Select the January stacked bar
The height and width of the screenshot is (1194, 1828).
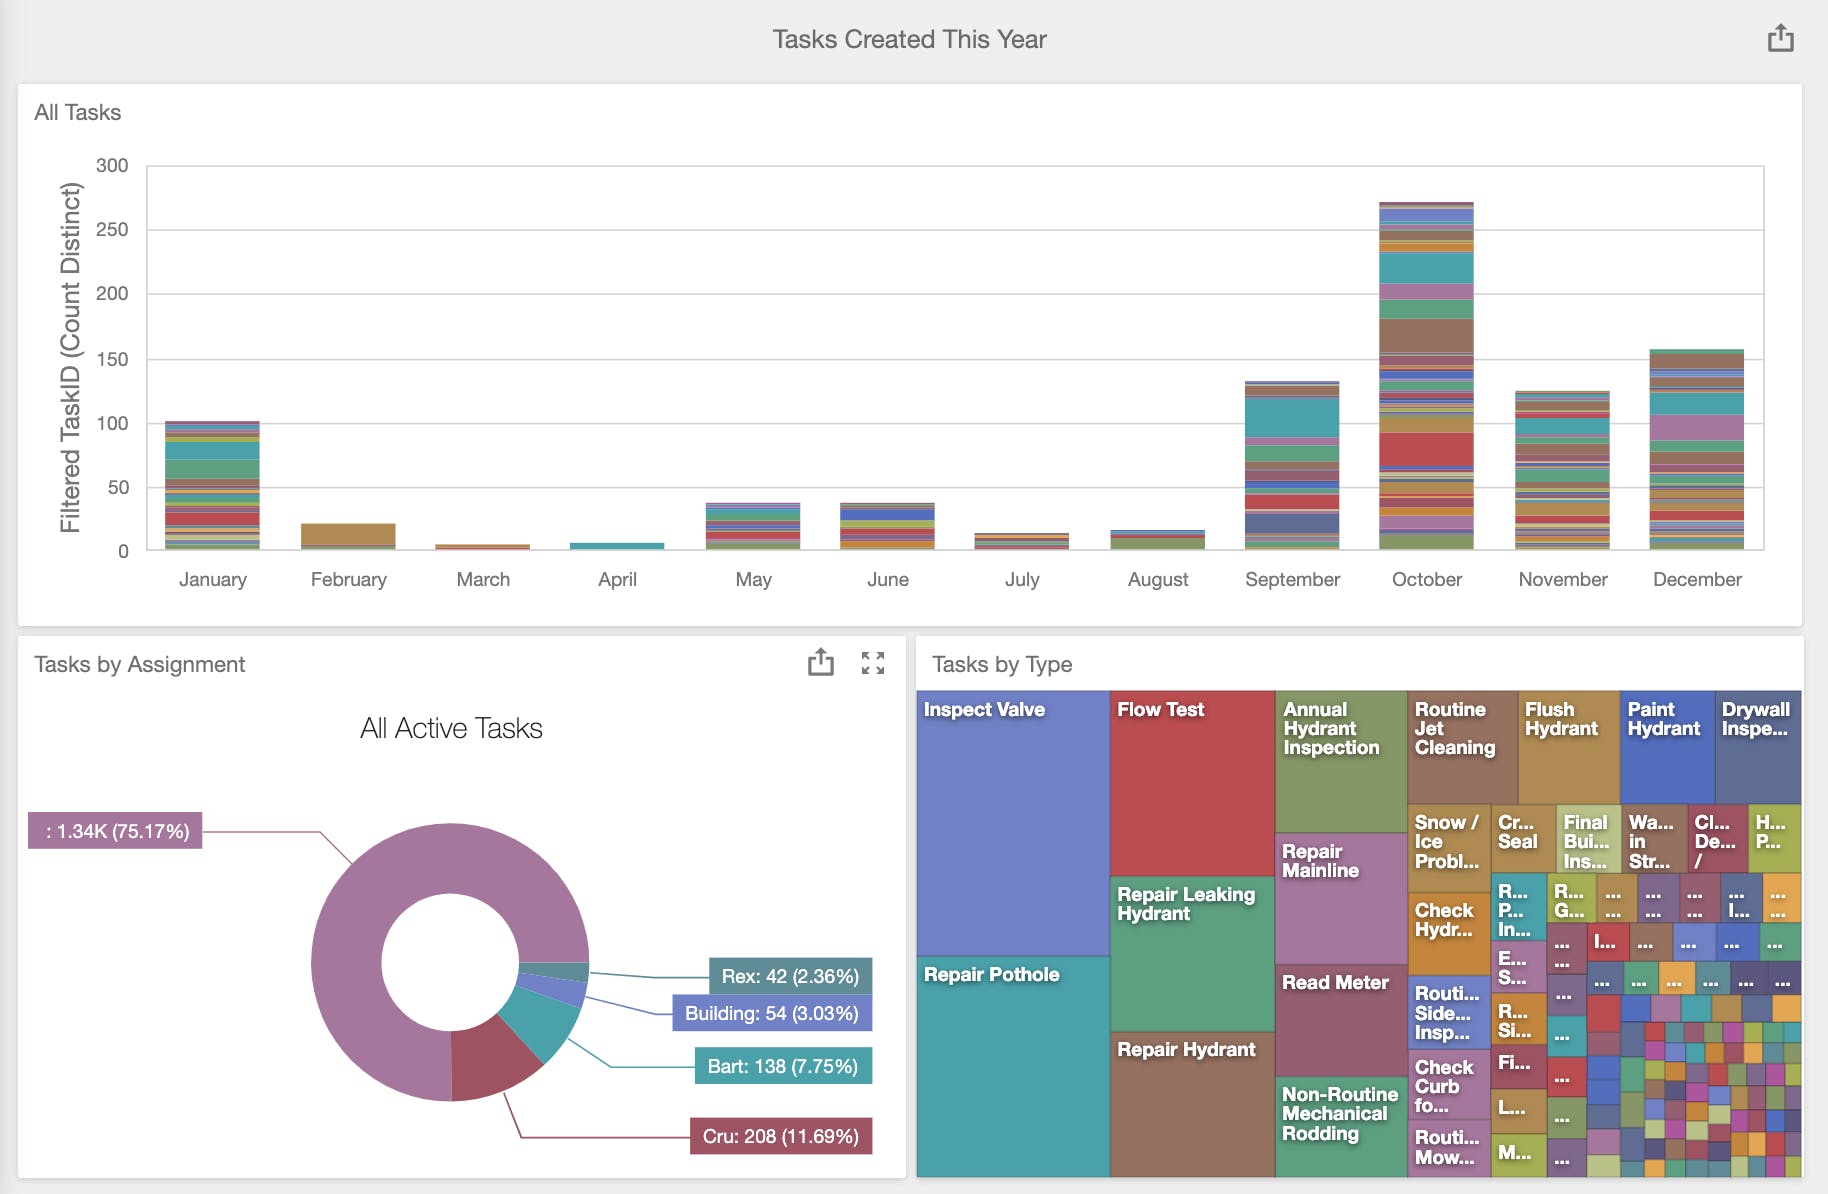[212, 486]
